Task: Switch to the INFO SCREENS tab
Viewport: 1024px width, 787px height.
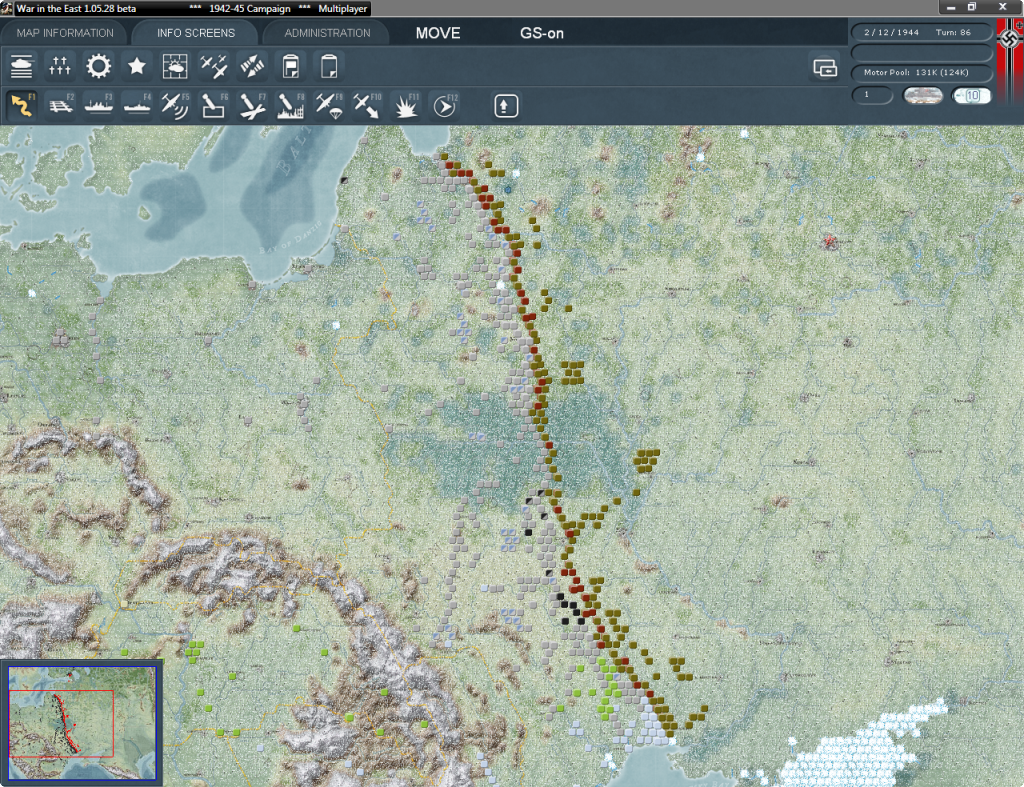Action: [195, 33]
